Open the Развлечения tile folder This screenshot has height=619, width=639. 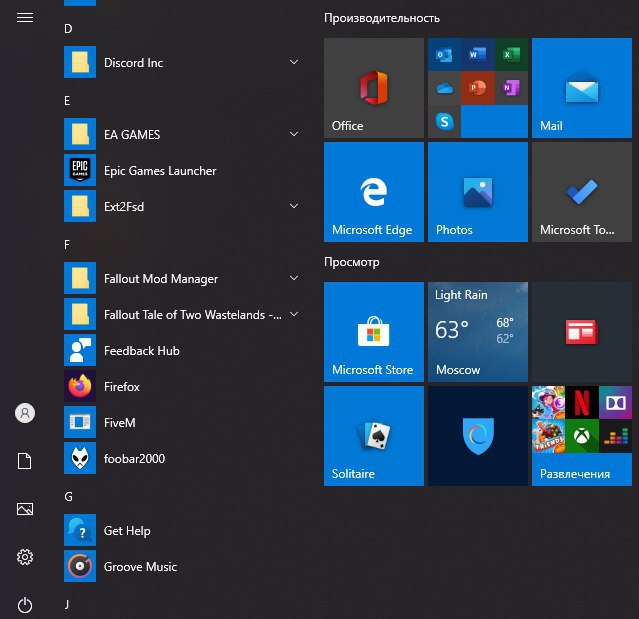tap(582, 436)
